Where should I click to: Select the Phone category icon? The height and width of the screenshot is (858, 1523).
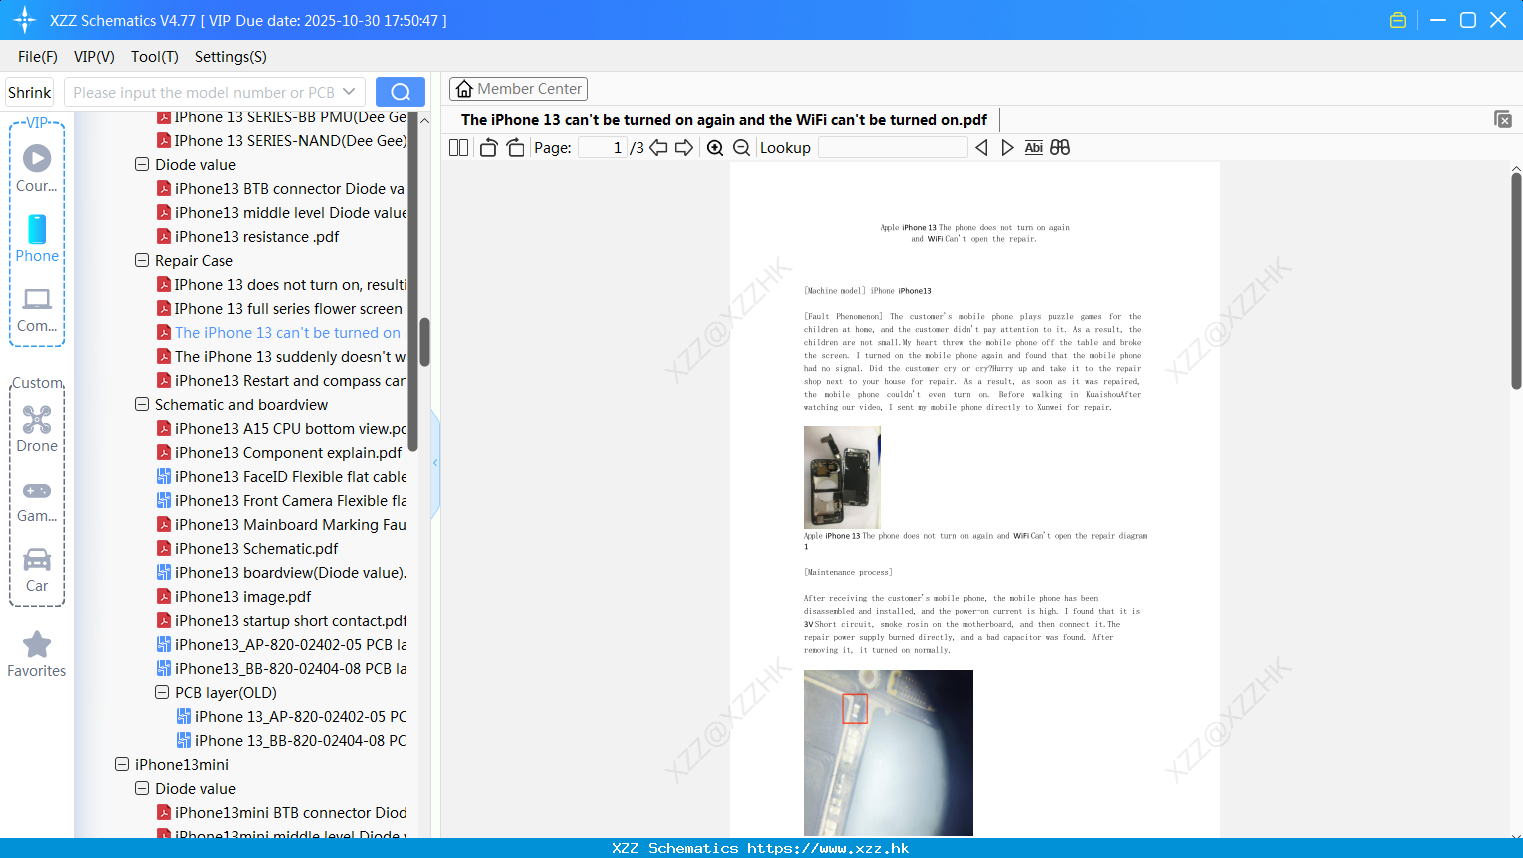click(37, 238)
